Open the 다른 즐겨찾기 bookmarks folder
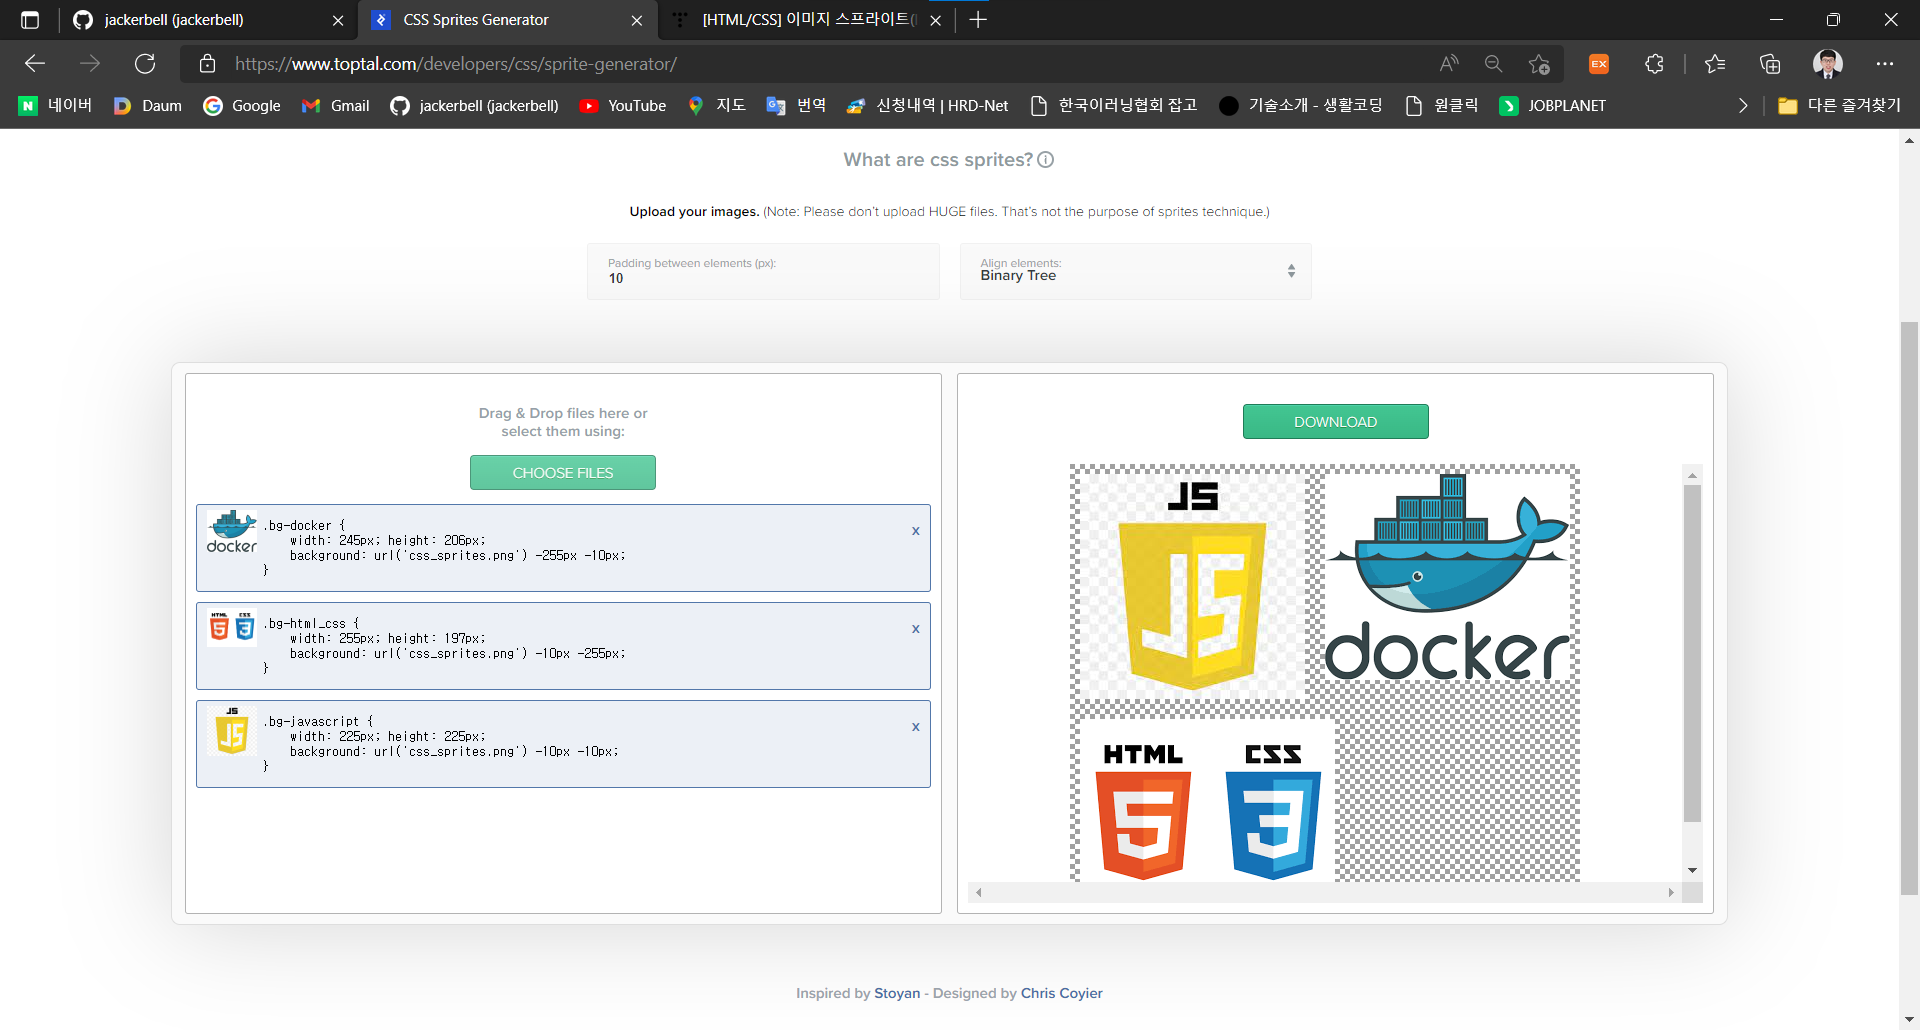The image size is (1920, 1030). tap(1840, 106)
